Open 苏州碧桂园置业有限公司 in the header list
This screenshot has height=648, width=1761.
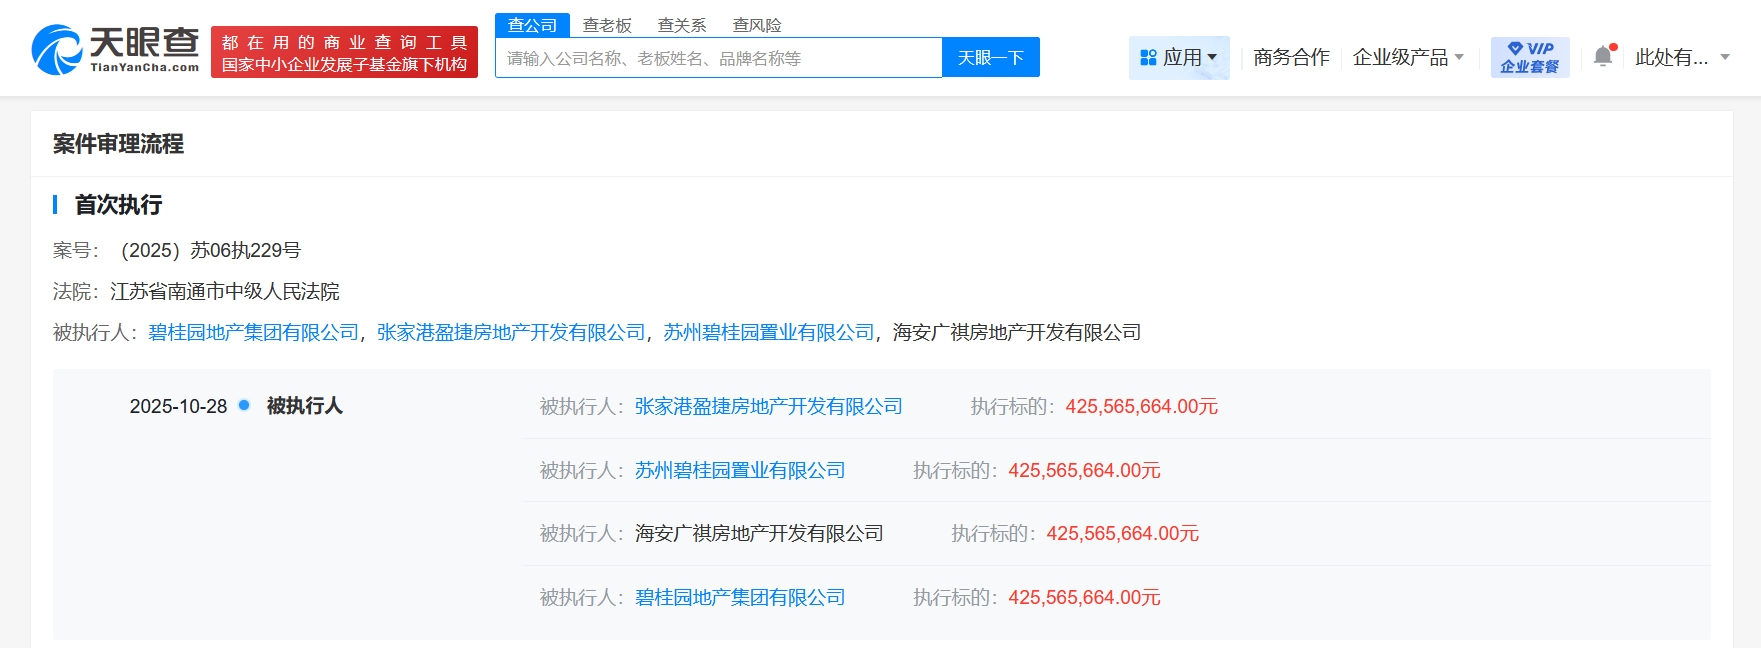pyautogui.click(x=768, y=332)
